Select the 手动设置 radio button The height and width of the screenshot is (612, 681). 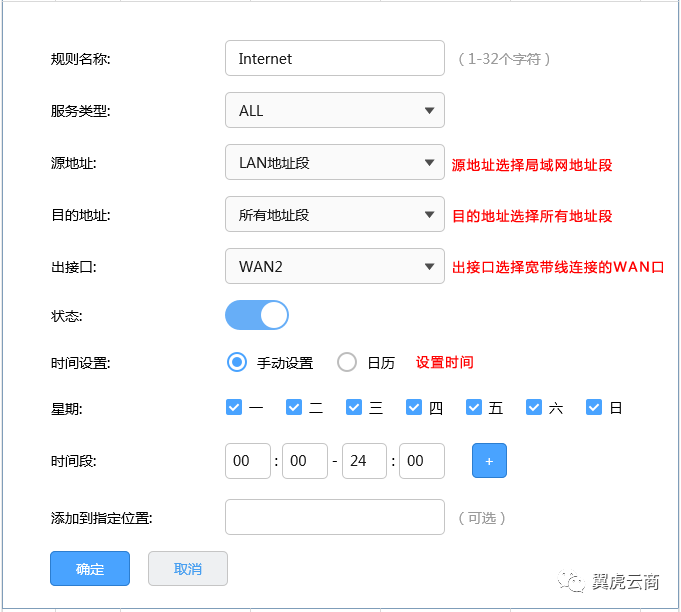(237, 362)
